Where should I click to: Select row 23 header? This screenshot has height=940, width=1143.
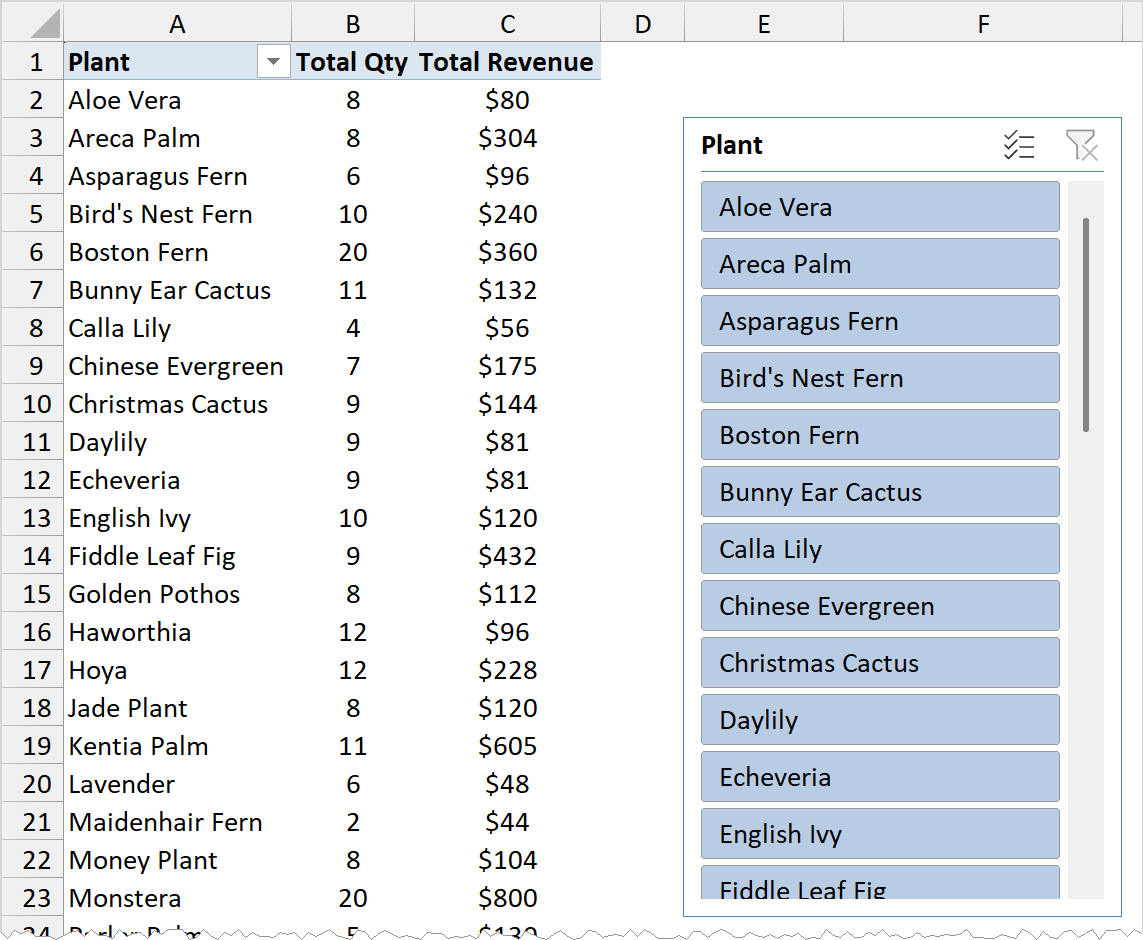coord(35,898)
